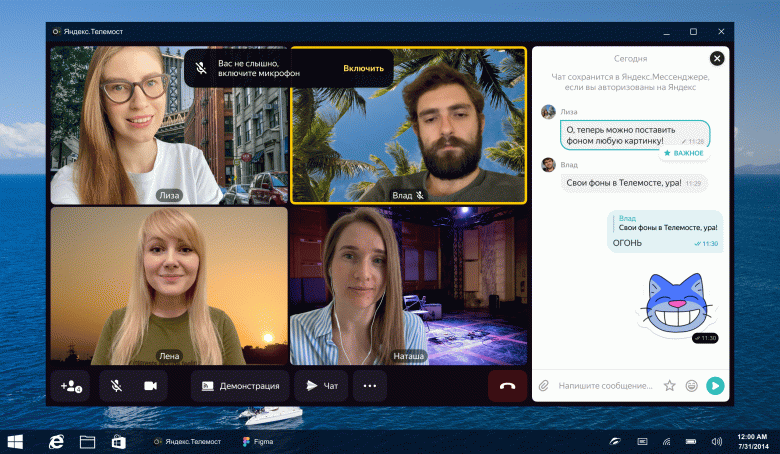Select Влад's video tile
The image size is (780, 454).
(x=408, y=125)
